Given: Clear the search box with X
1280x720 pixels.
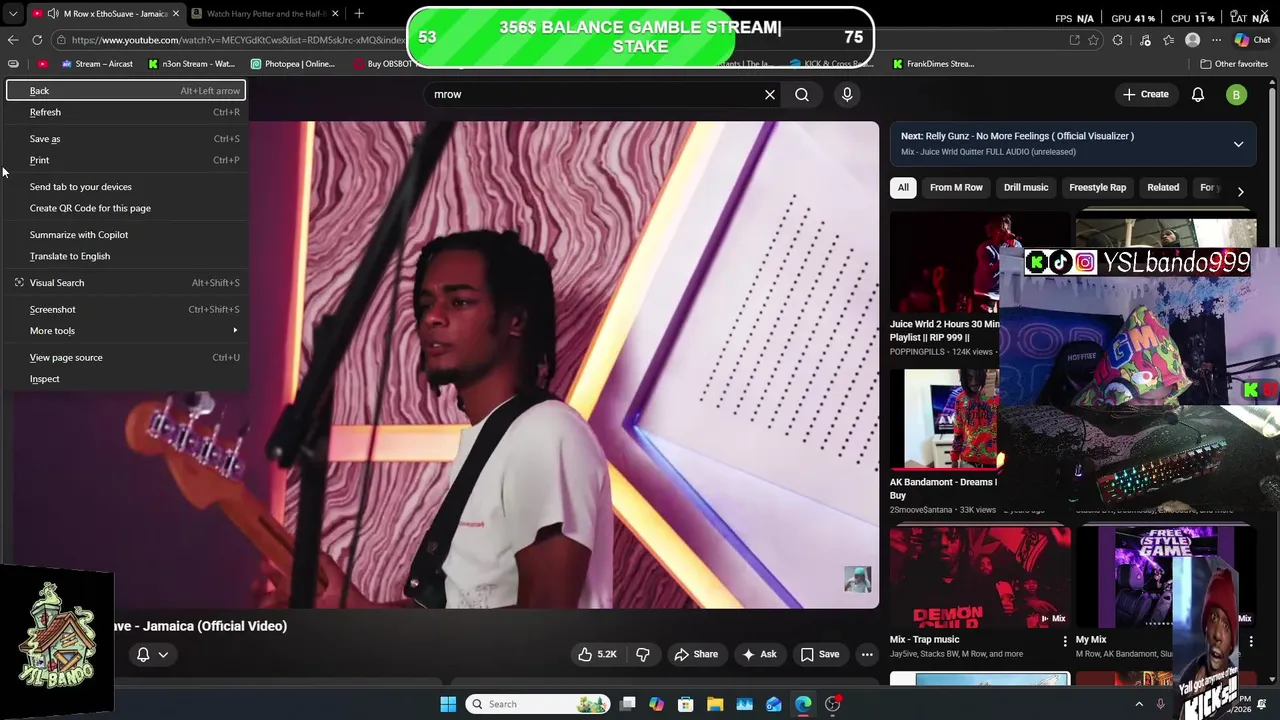Looking at the screenshot, I should 770,94.
